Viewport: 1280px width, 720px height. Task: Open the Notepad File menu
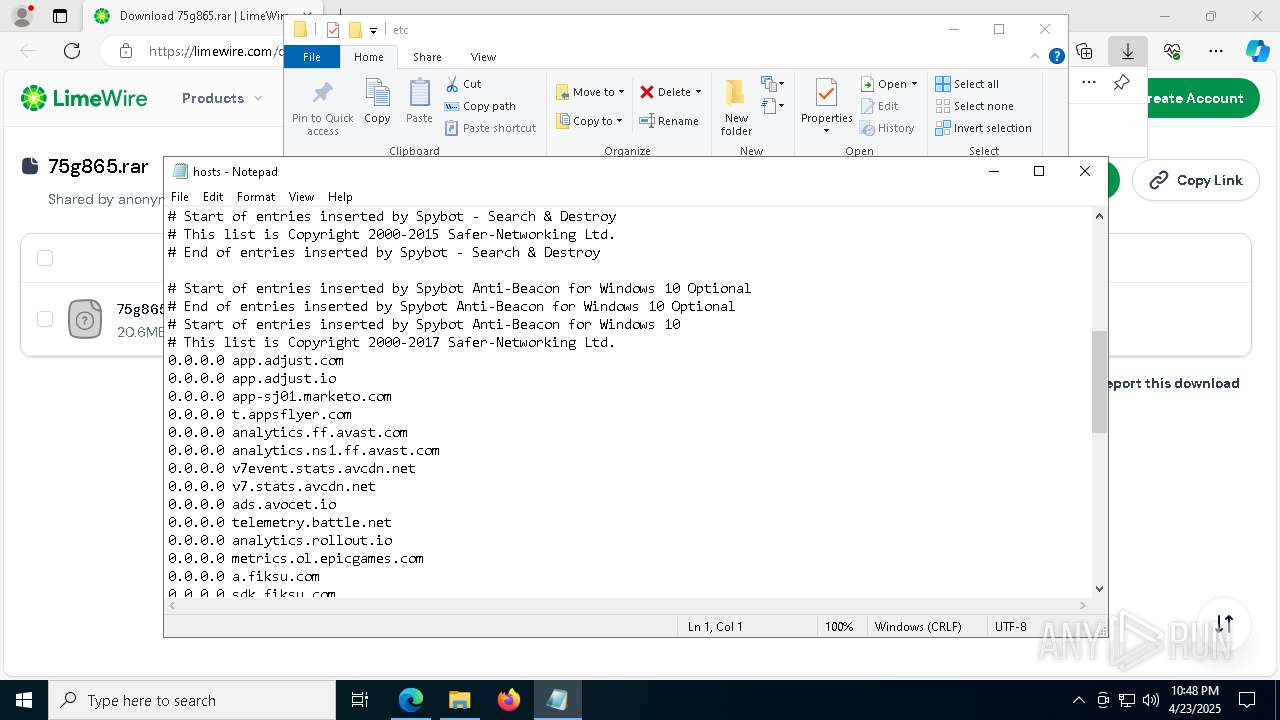point(180,197)
